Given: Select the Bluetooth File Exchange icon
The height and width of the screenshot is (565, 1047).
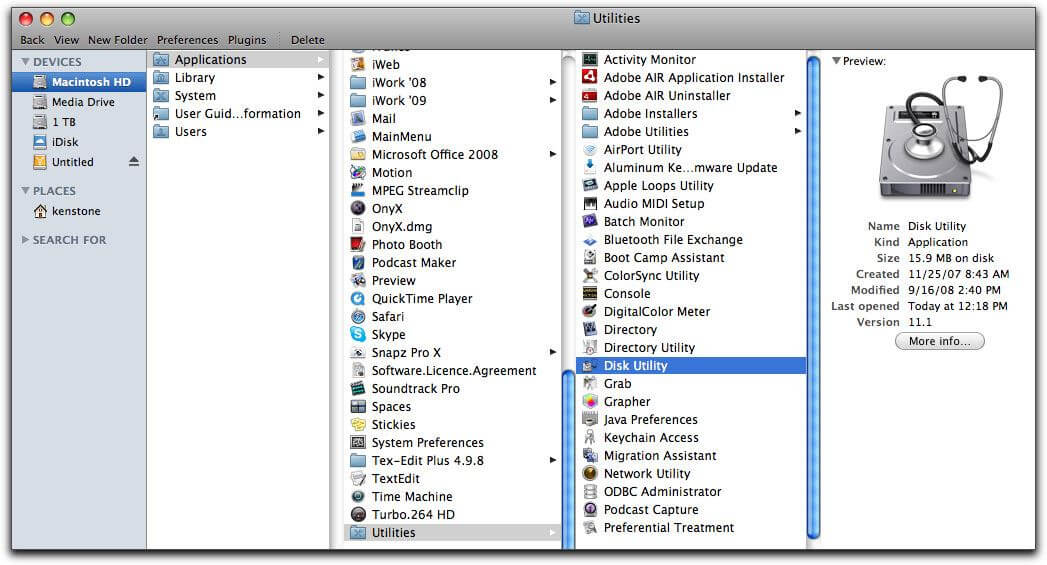Looking at the screenshot, I should click(590, 240).
